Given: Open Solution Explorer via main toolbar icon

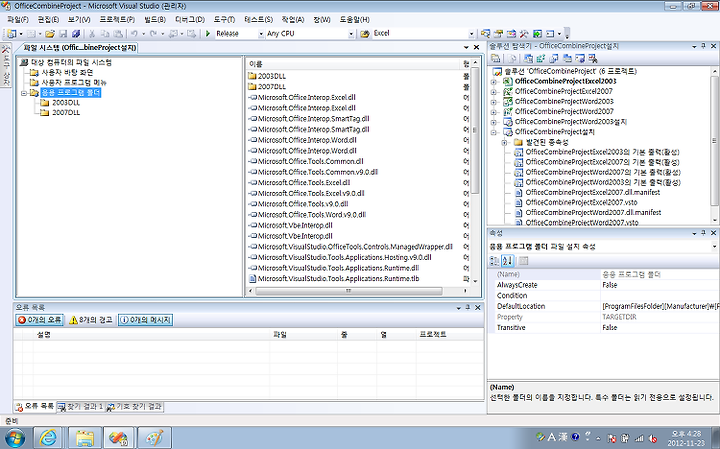Looking at the screenshot, I should (485, 34).
